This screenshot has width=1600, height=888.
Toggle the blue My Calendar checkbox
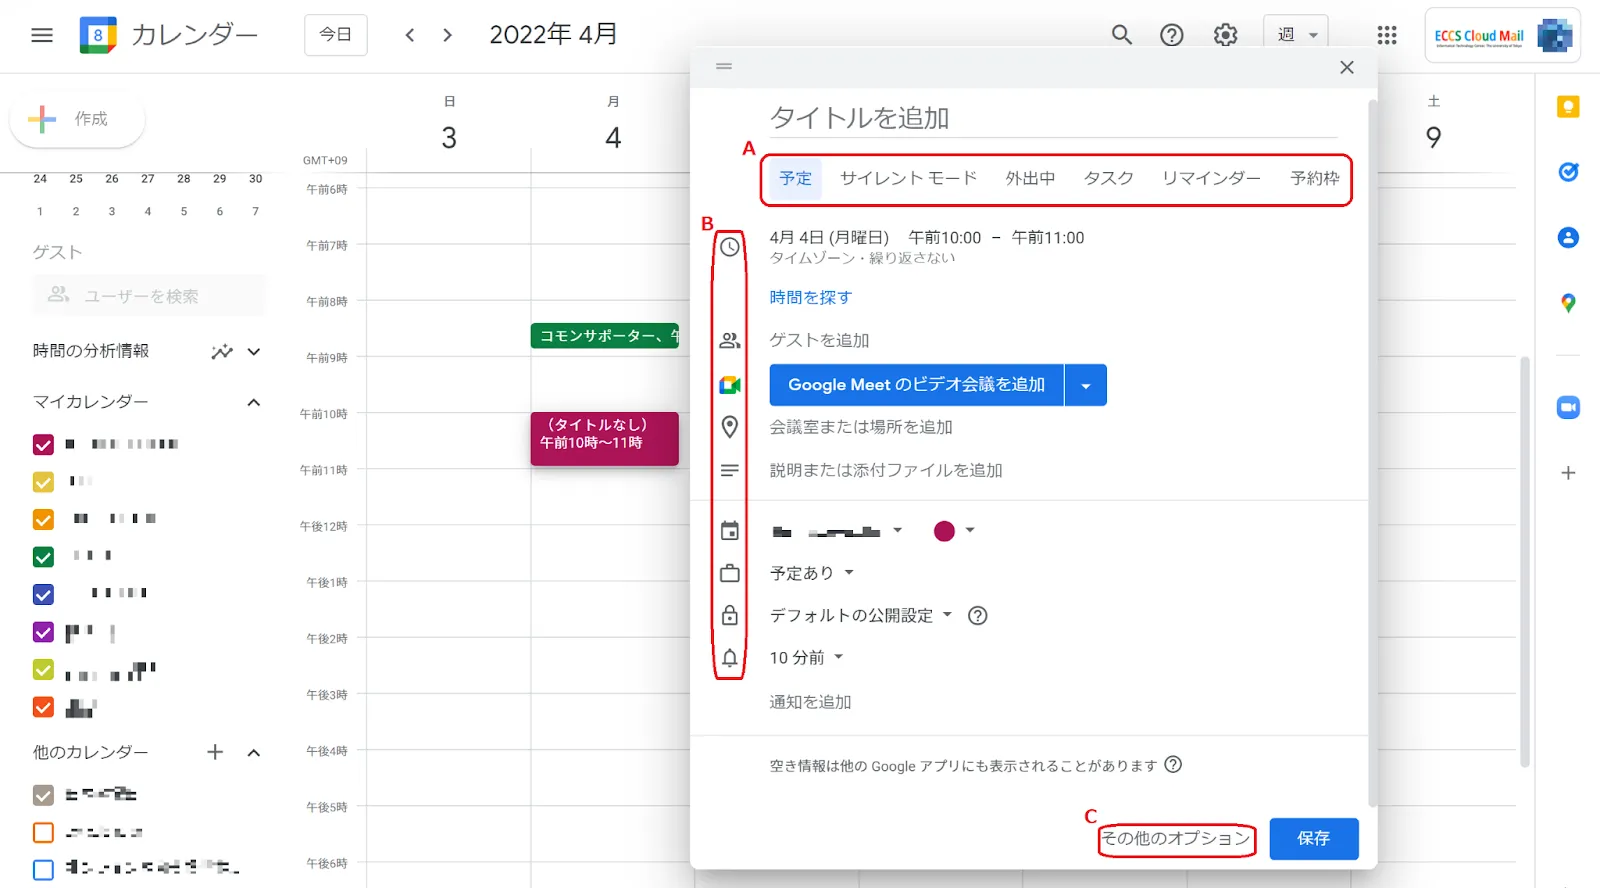(43, 594)
